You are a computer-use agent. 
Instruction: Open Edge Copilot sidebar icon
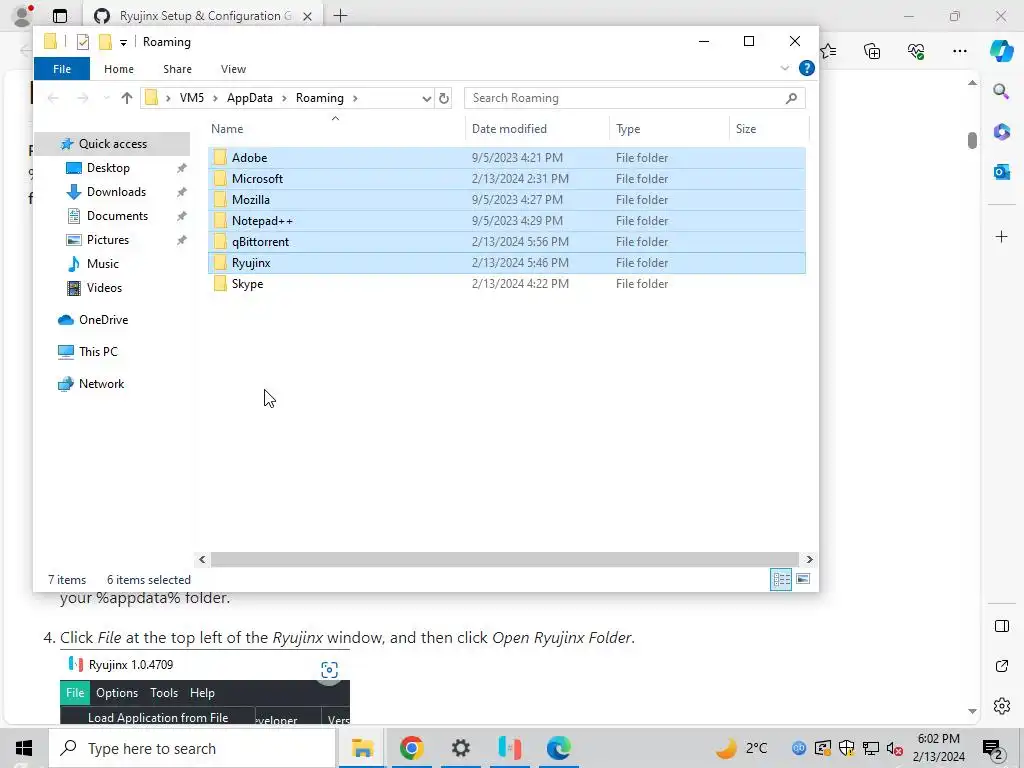(x=1000, y=51)
